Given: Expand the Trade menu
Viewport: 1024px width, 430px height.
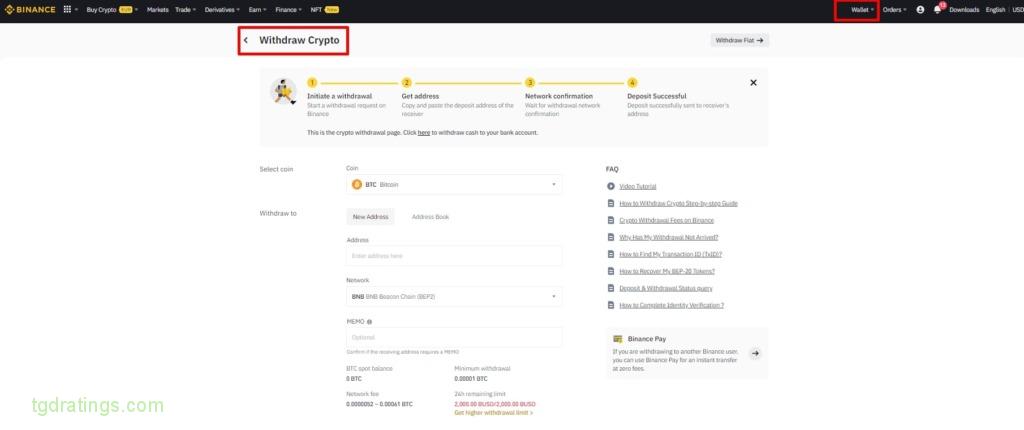Looking at the screenshot, I should click(x=185, y=10).
